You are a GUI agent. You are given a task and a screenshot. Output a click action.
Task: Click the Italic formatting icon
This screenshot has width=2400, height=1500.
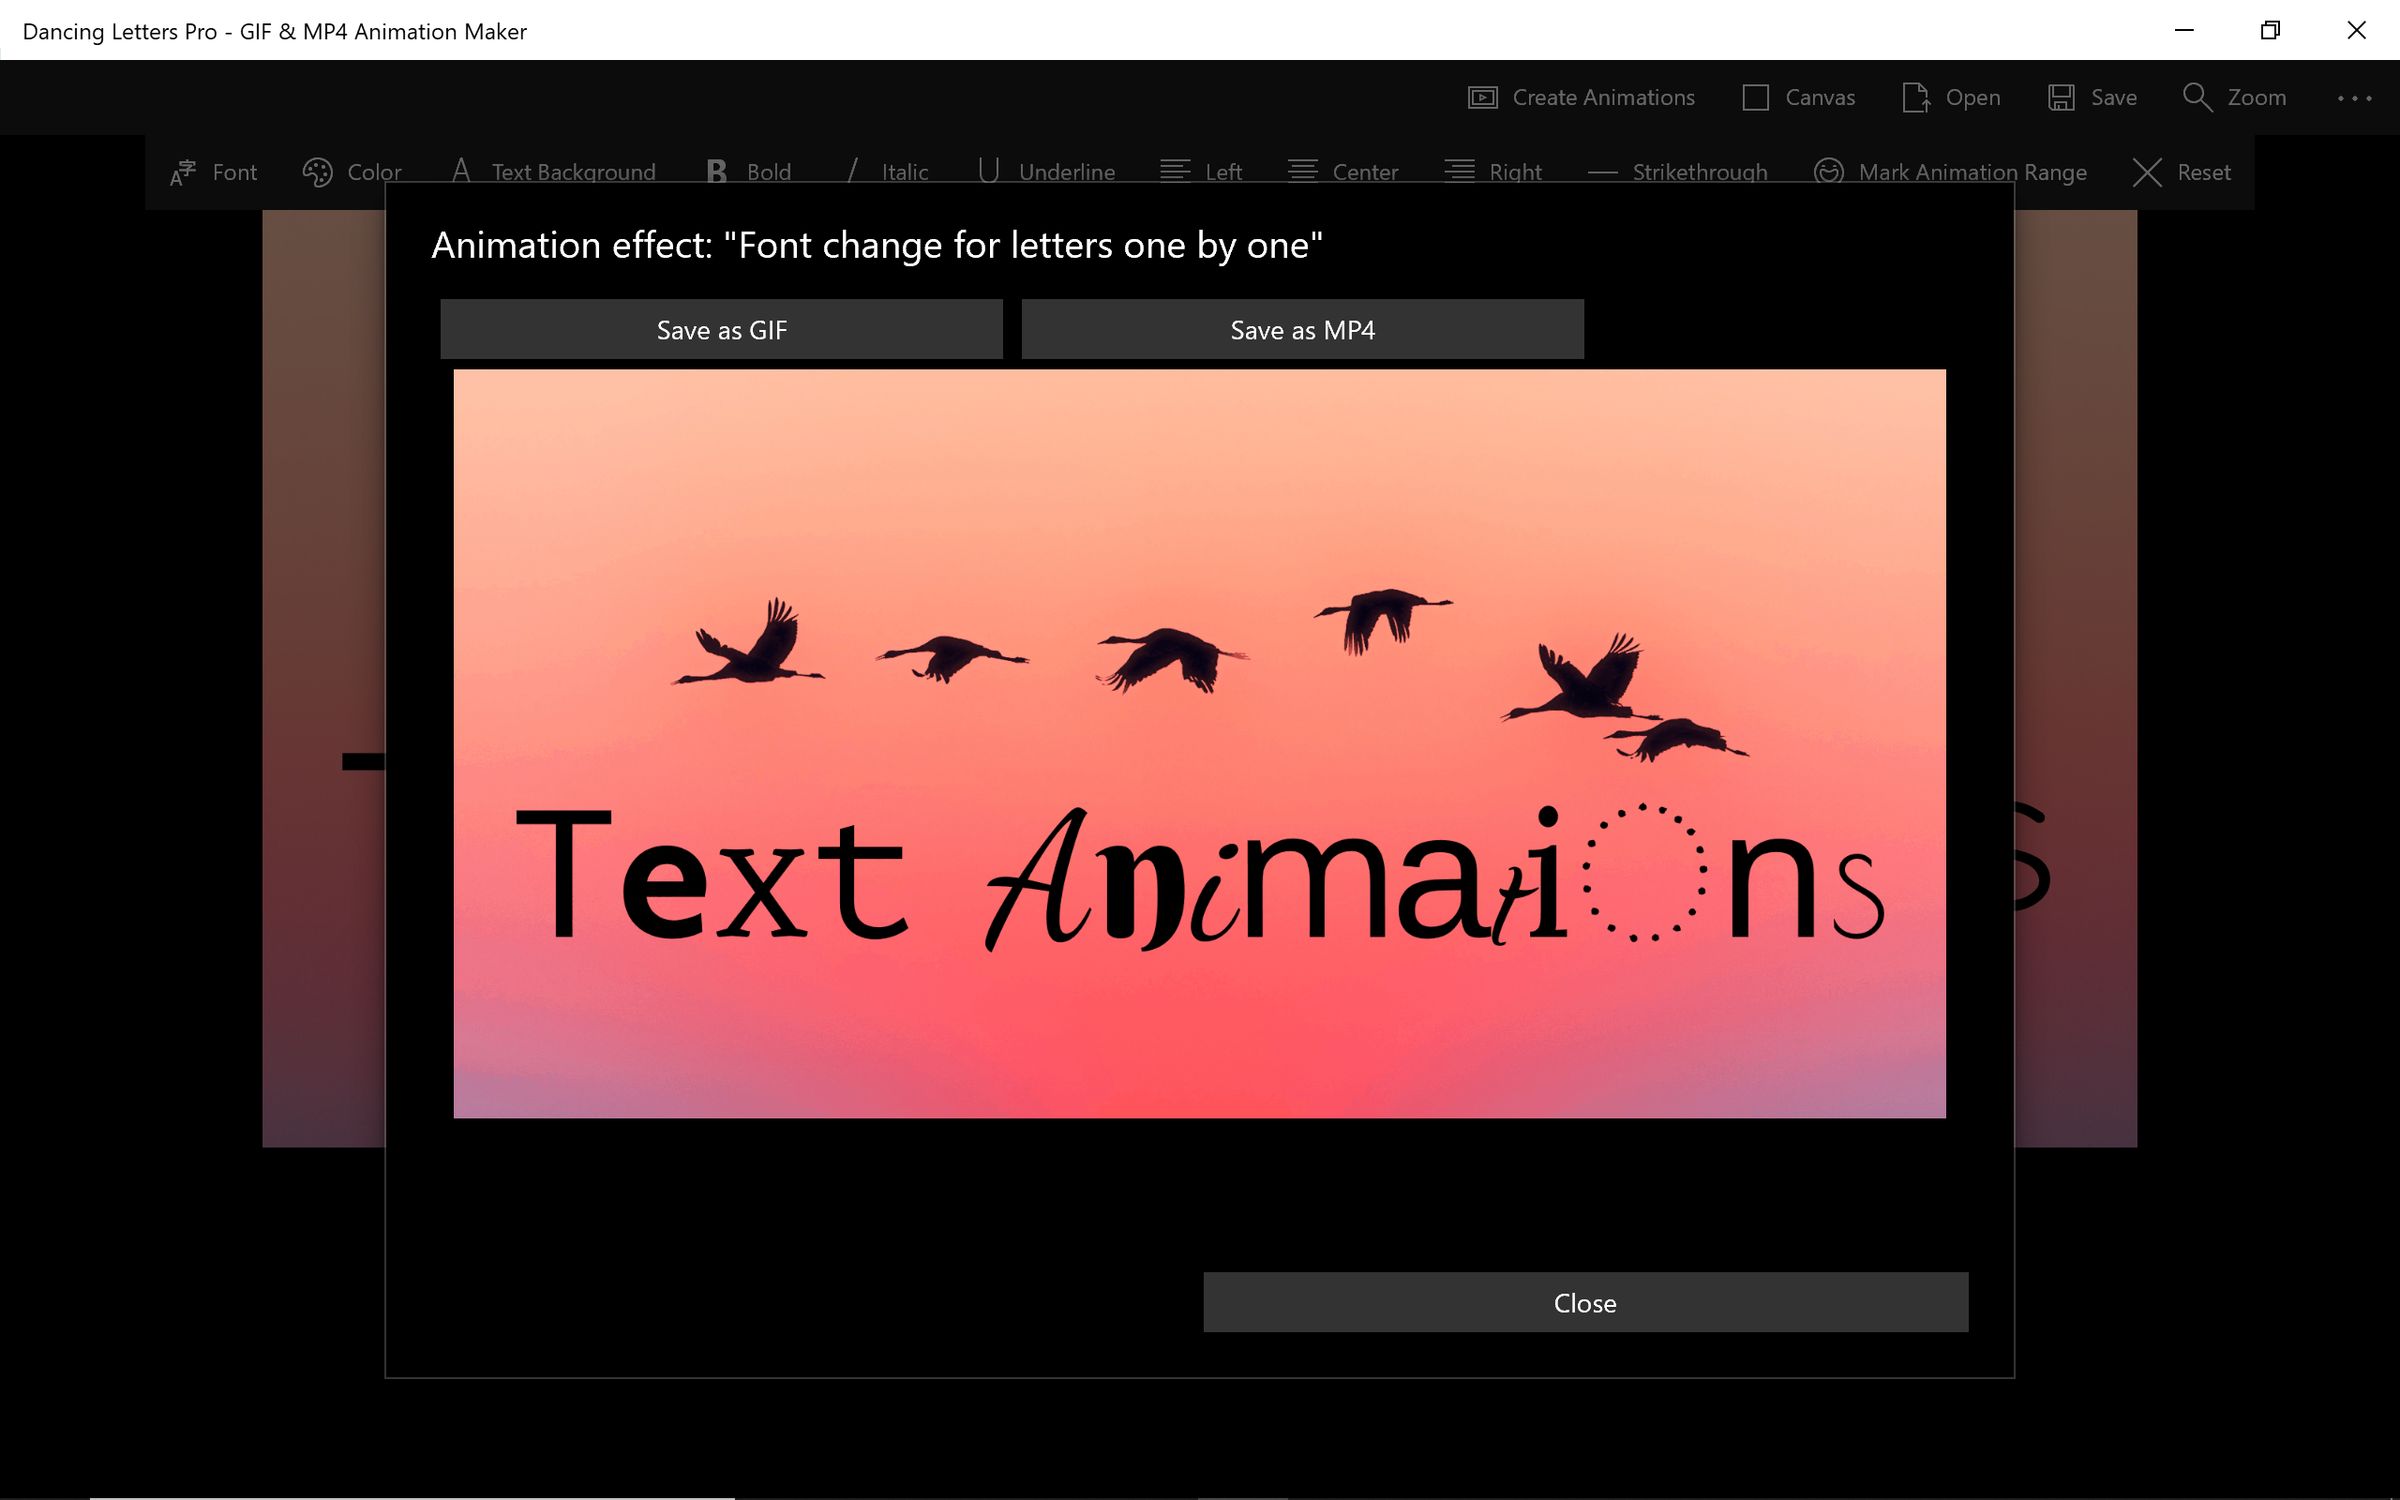(850, 171)
